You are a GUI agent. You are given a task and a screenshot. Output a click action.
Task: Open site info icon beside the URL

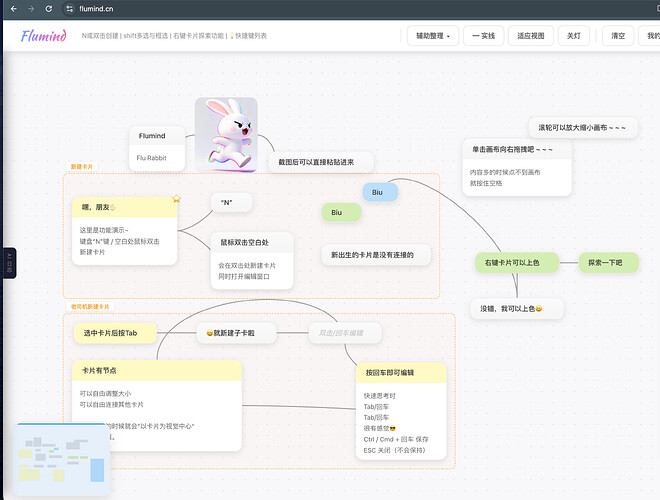coord(69,8)
